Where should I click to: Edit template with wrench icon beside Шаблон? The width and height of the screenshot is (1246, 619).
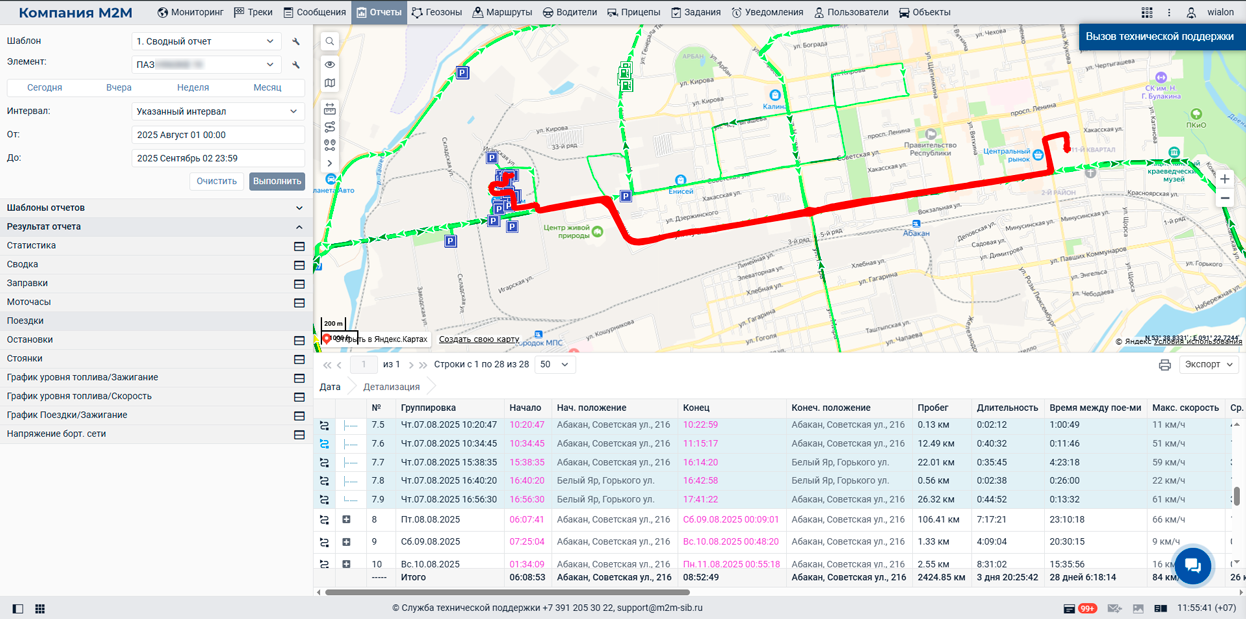[x=296, y=42]
